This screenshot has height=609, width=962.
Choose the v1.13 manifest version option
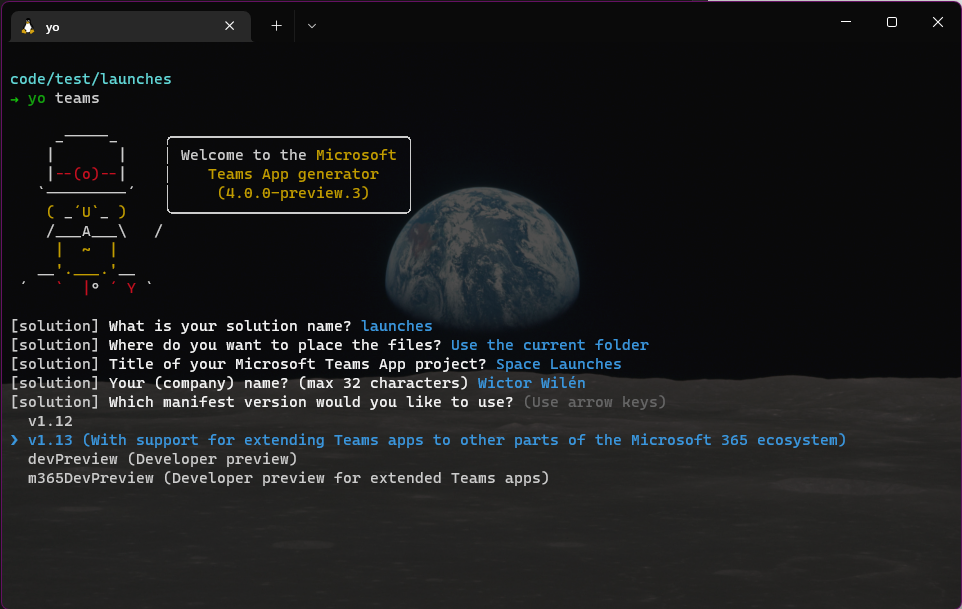coord(437,440)
